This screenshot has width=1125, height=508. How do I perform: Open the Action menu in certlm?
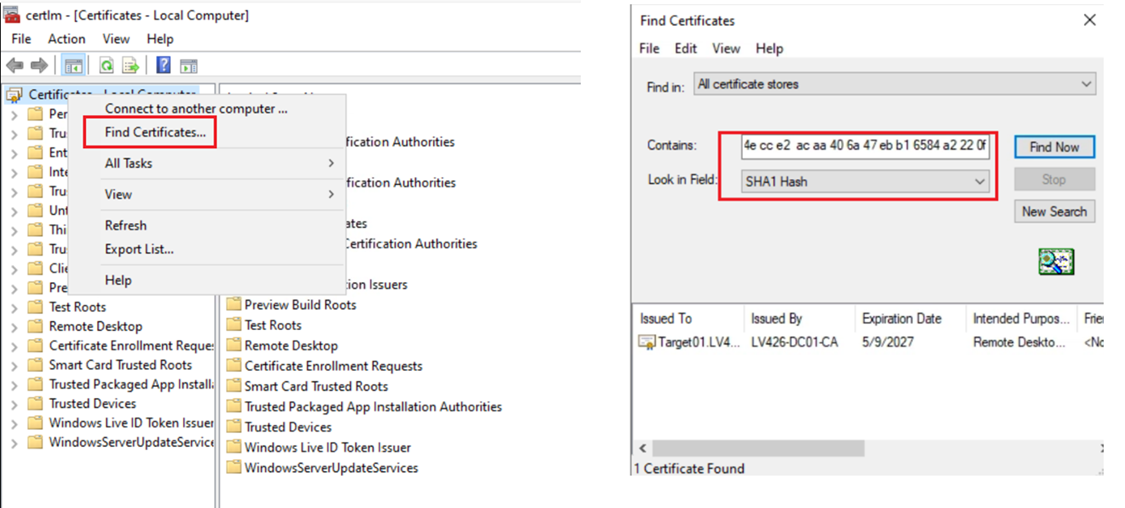point(67,39)
